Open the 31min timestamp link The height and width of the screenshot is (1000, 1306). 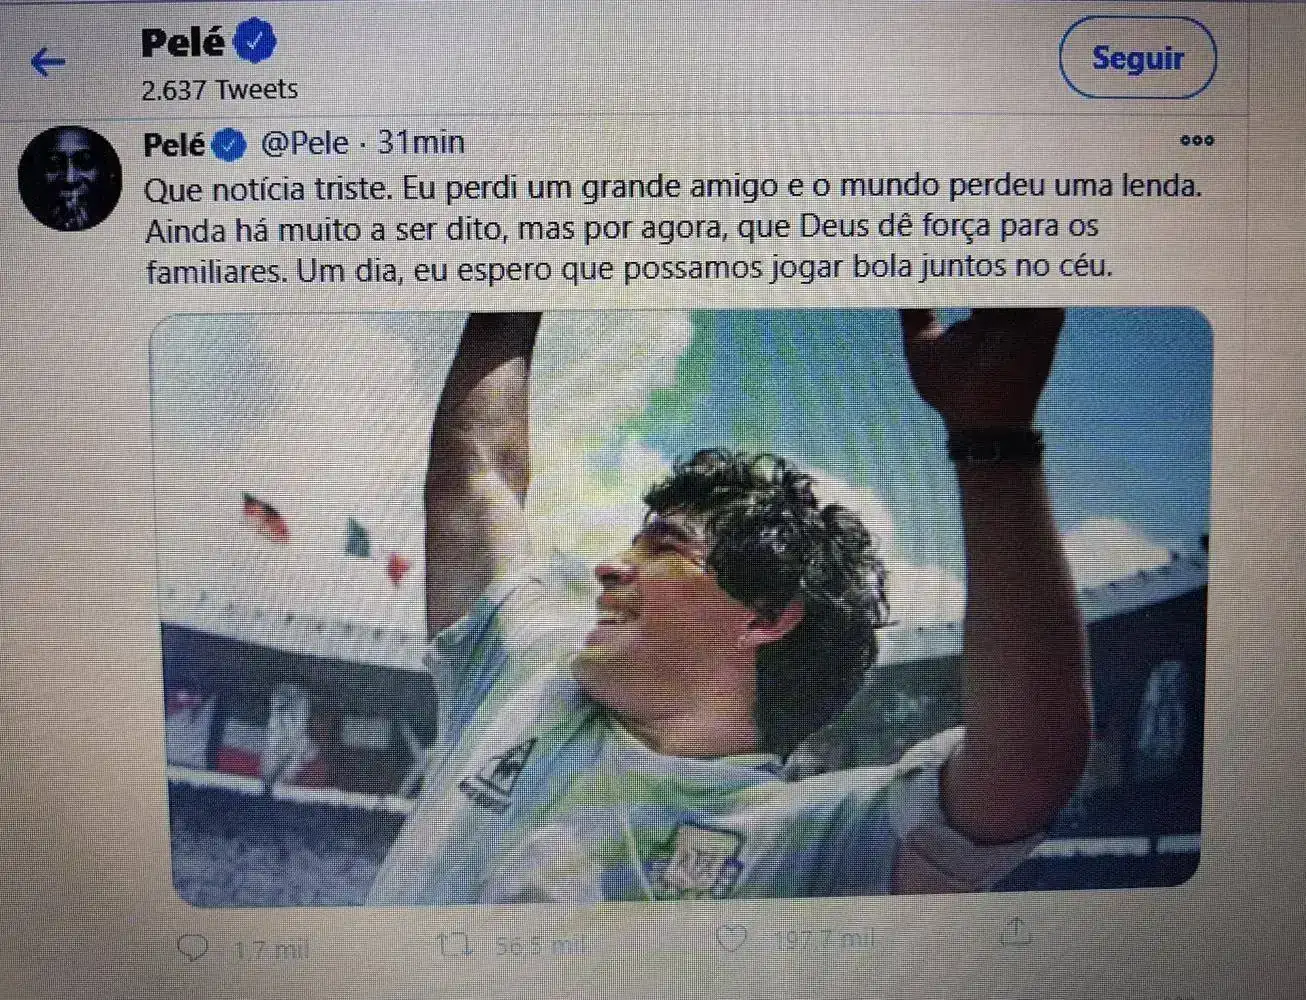pyautogui.click(x=421, y=143)
